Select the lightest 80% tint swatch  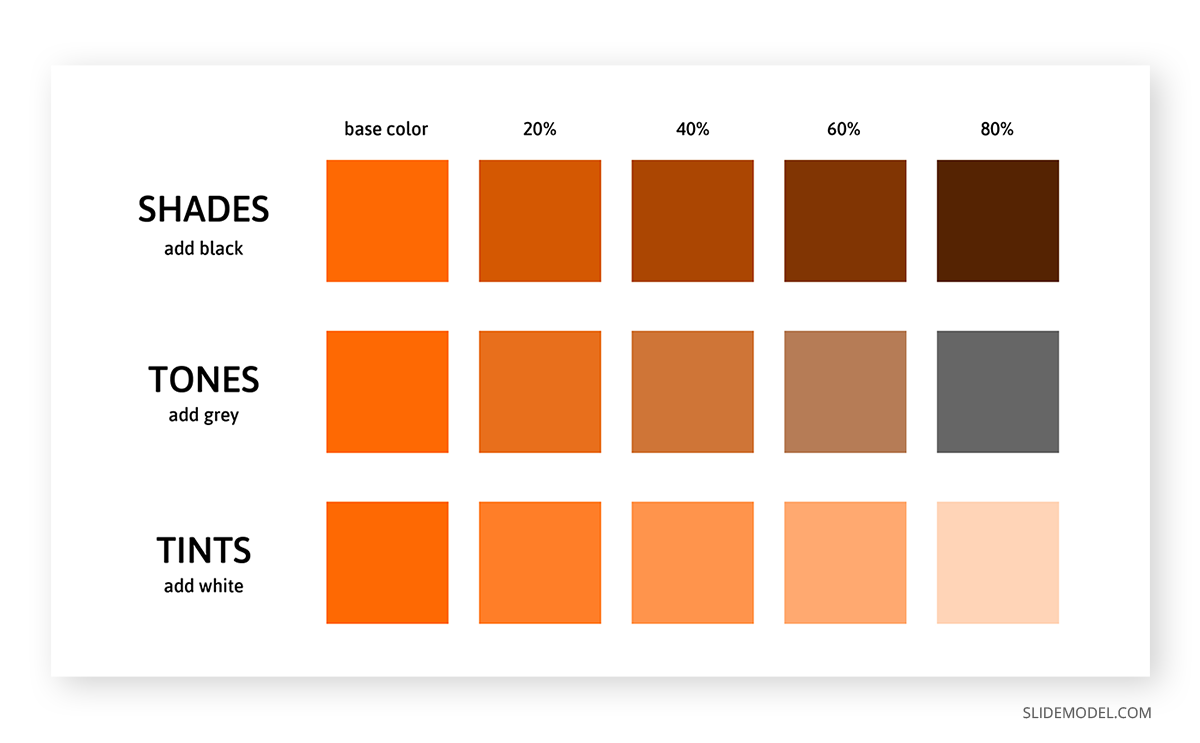pos(998,563)
